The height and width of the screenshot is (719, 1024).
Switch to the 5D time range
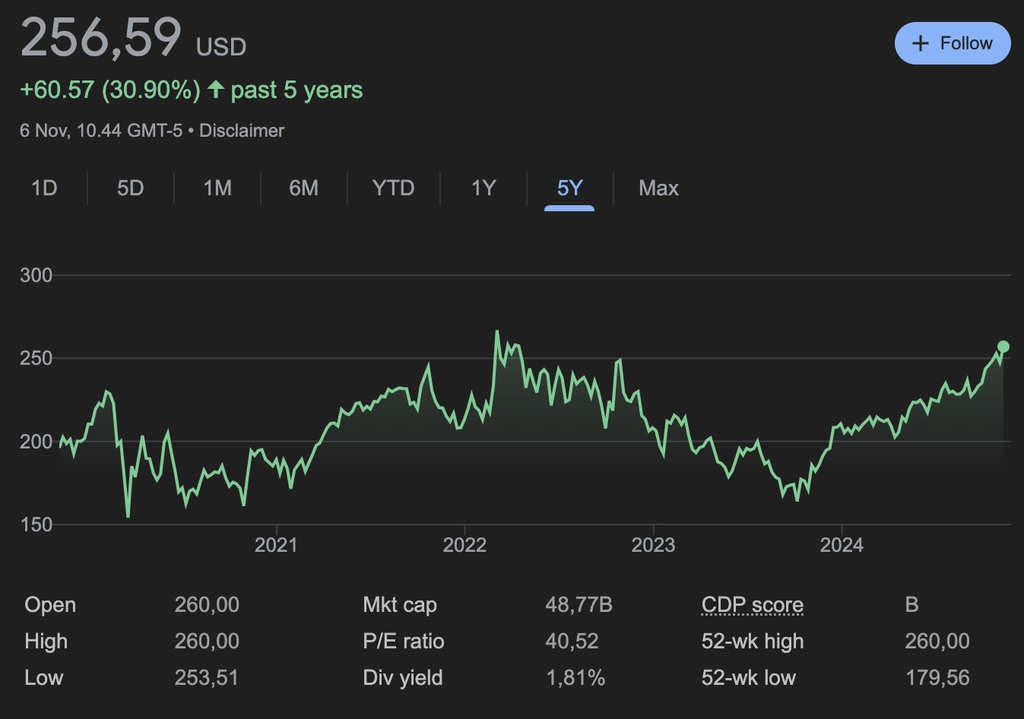pos(130,188)
